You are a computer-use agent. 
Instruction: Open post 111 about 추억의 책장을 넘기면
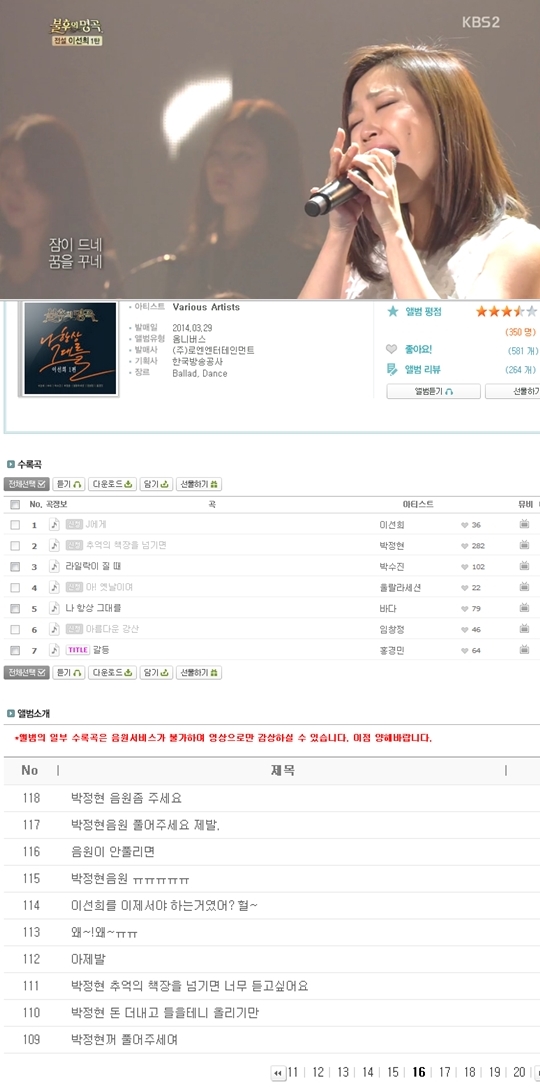(x=189, y=986)
